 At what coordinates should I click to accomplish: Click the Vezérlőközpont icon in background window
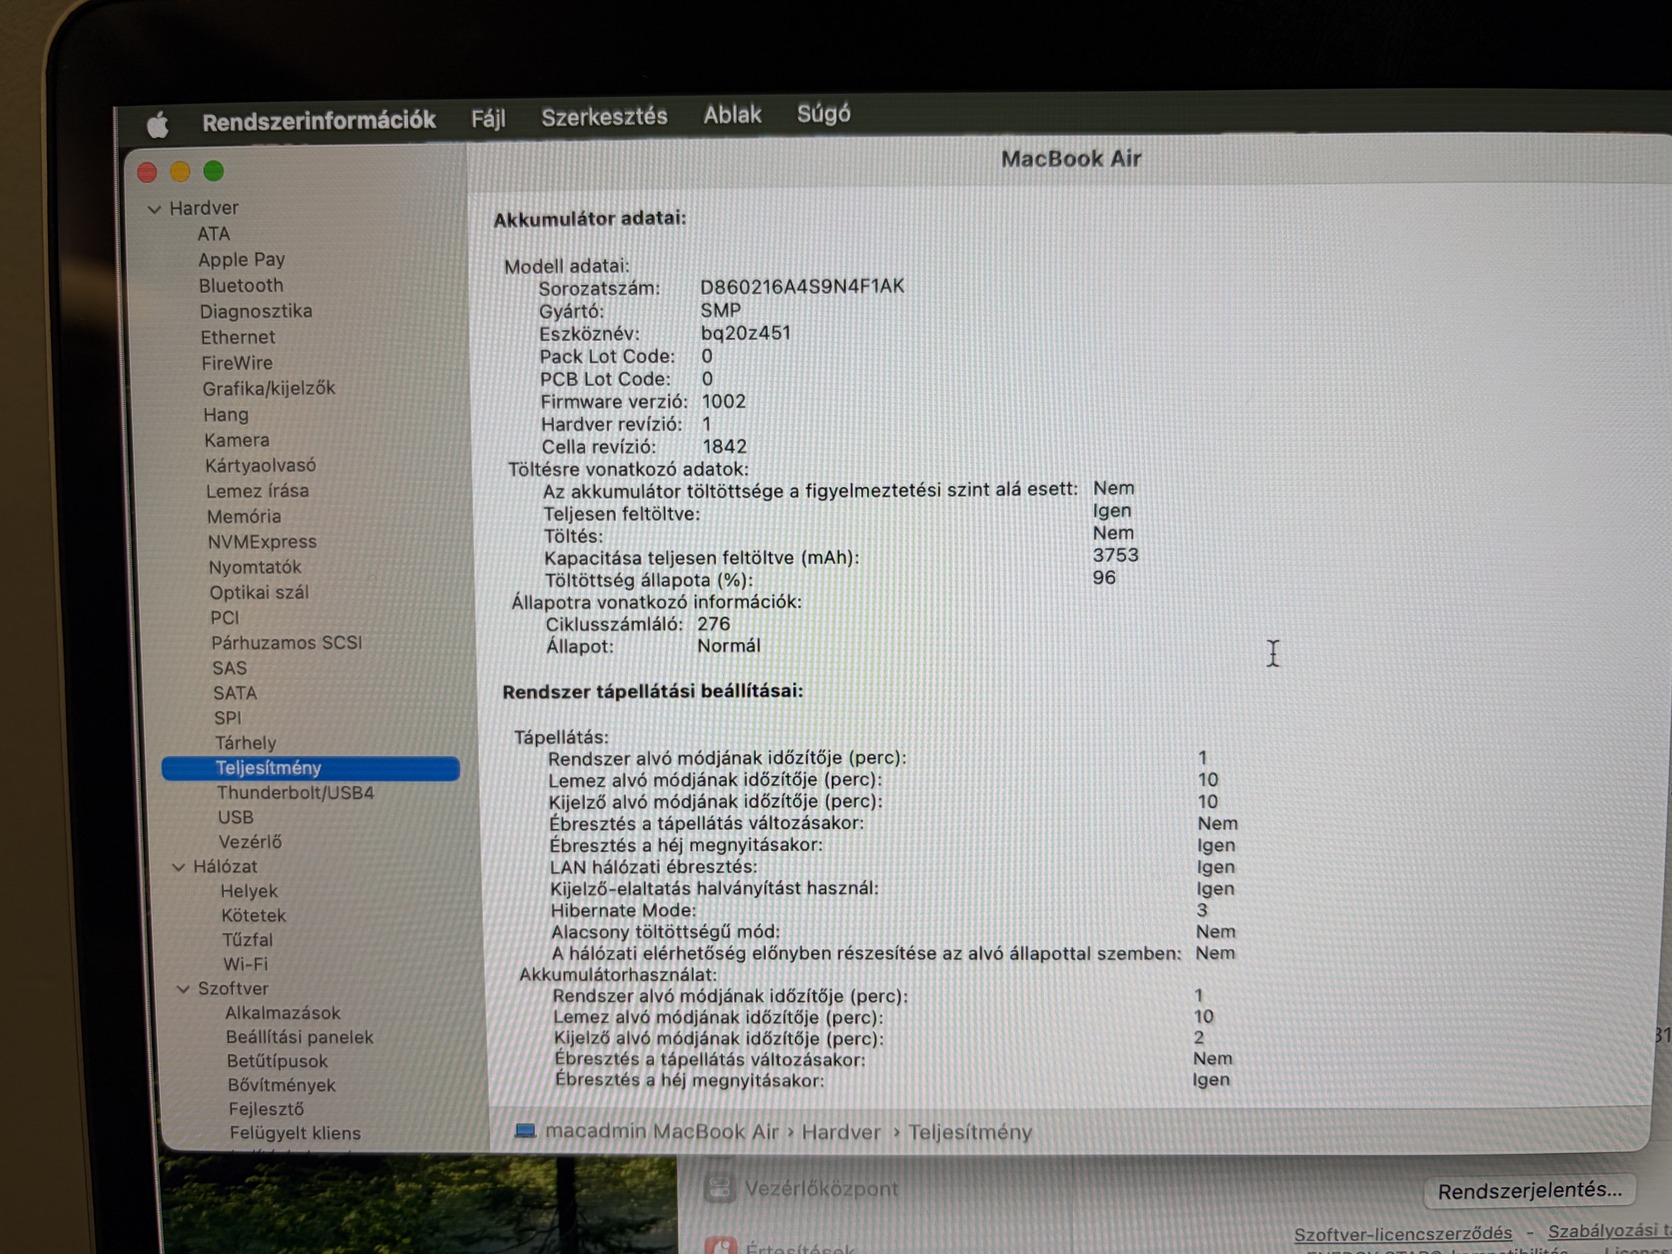(x=719, y=1188)
